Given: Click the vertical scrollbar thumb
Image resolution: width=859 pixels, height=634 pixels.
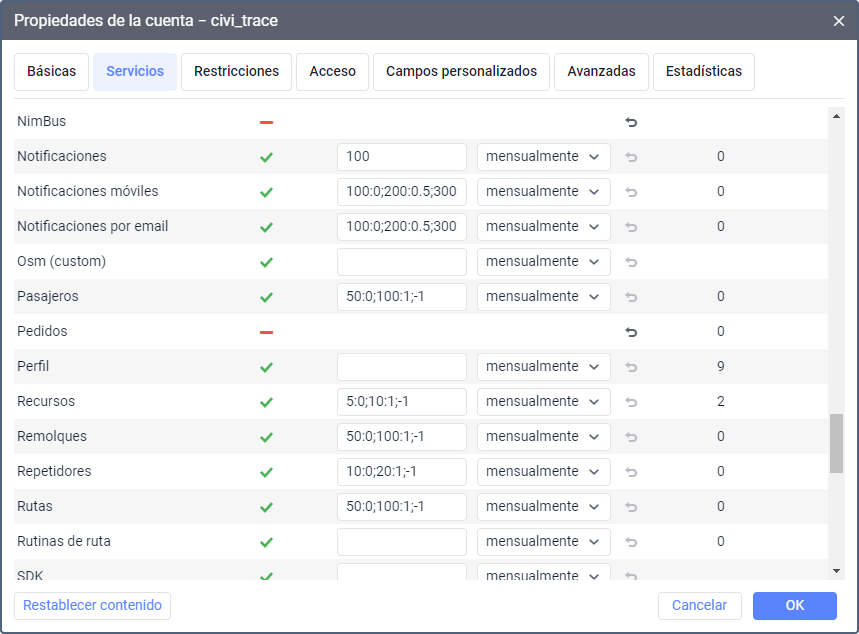Looking at the screenshot, I should pos(836,443).
